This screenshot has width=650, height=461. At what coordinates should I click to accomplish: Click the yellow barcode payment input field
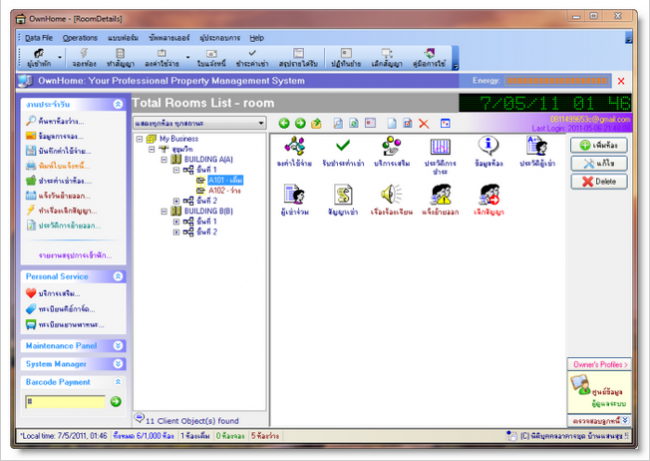pos(65,401)
